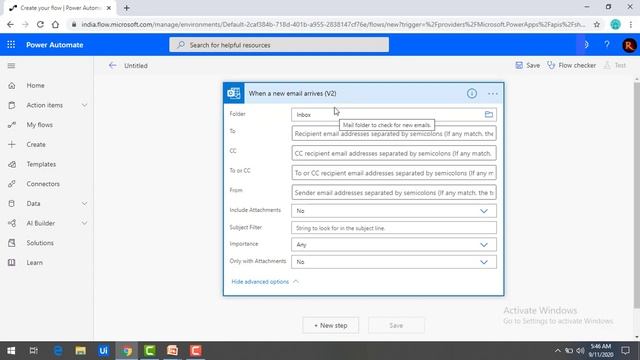
Task: Click the New step button
Action: (331, 325)
